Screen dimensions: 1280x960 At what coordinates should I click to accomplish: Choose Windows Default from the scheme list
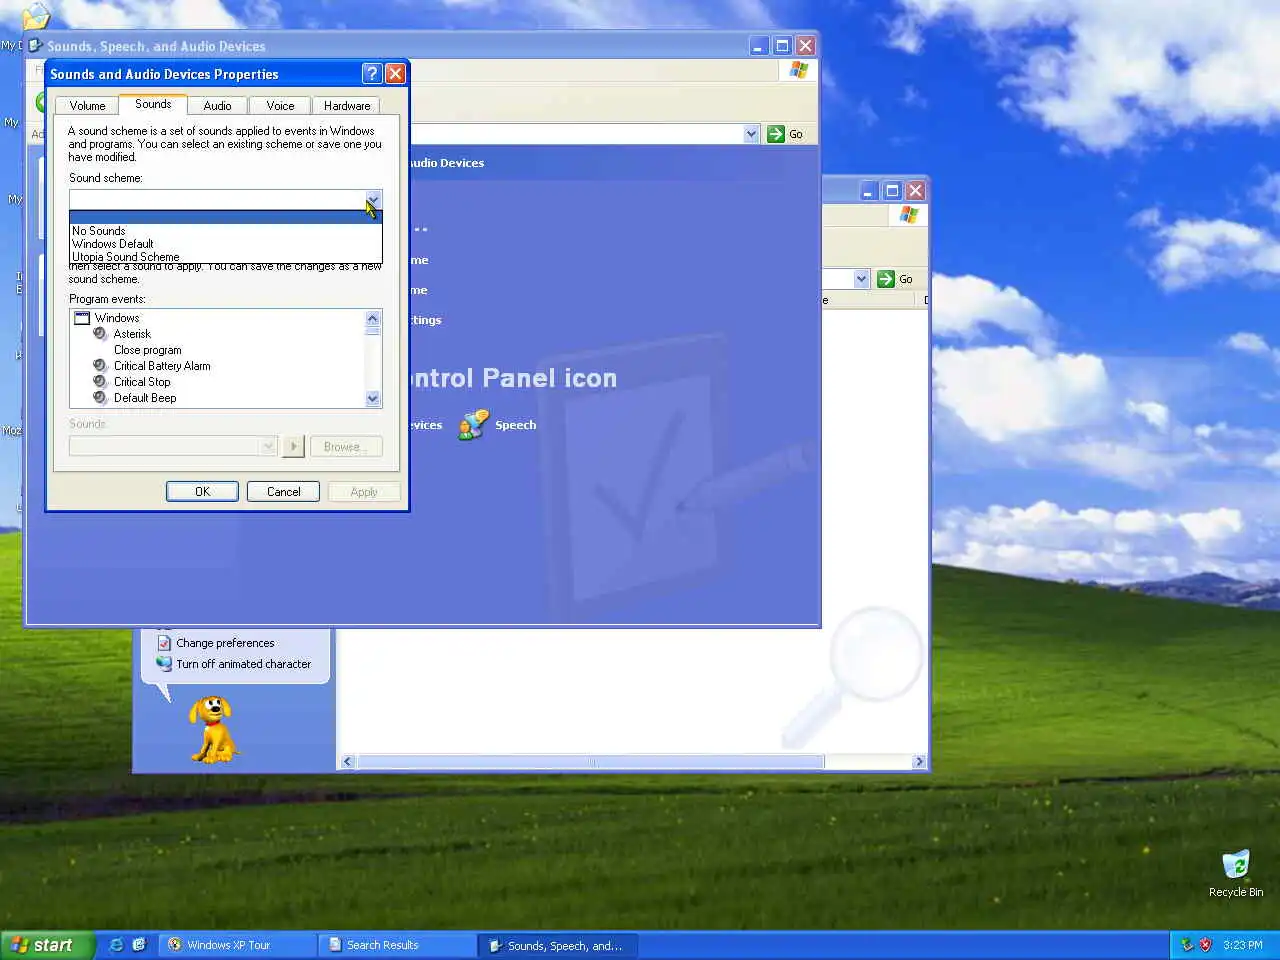point(225,244)
